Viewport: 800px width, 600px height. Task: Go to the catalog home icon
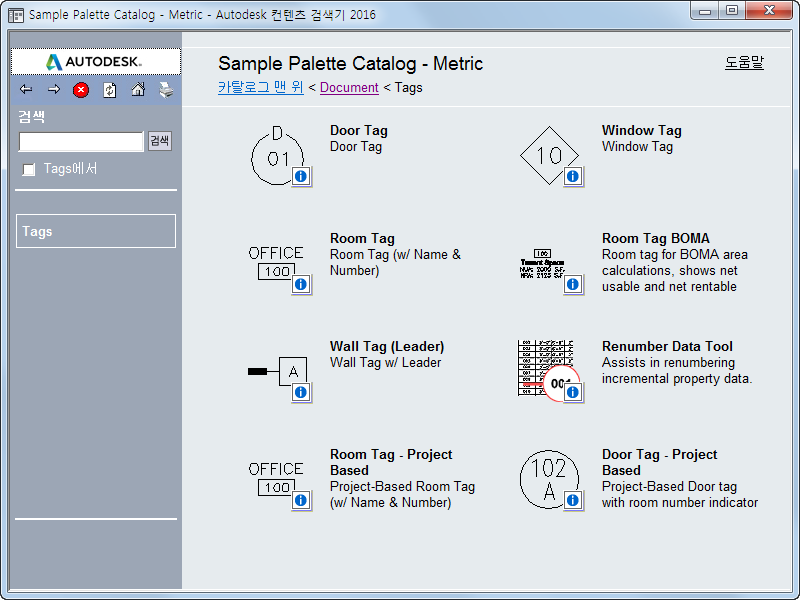(138, 89)
